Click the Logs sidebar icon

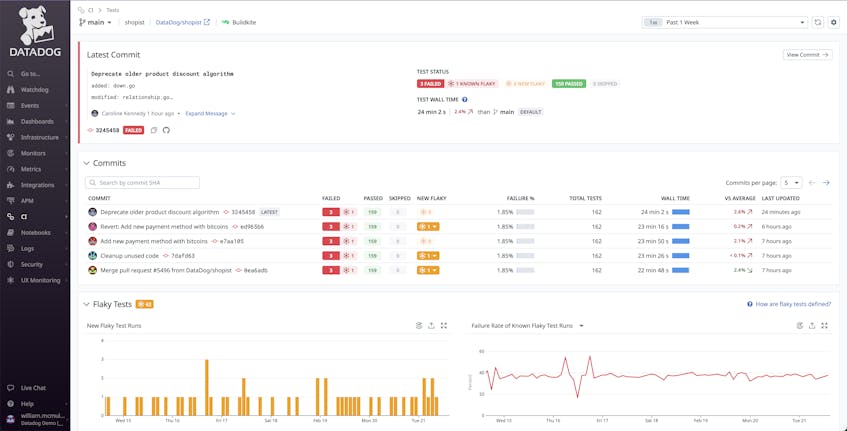click(x=10, y=248)
